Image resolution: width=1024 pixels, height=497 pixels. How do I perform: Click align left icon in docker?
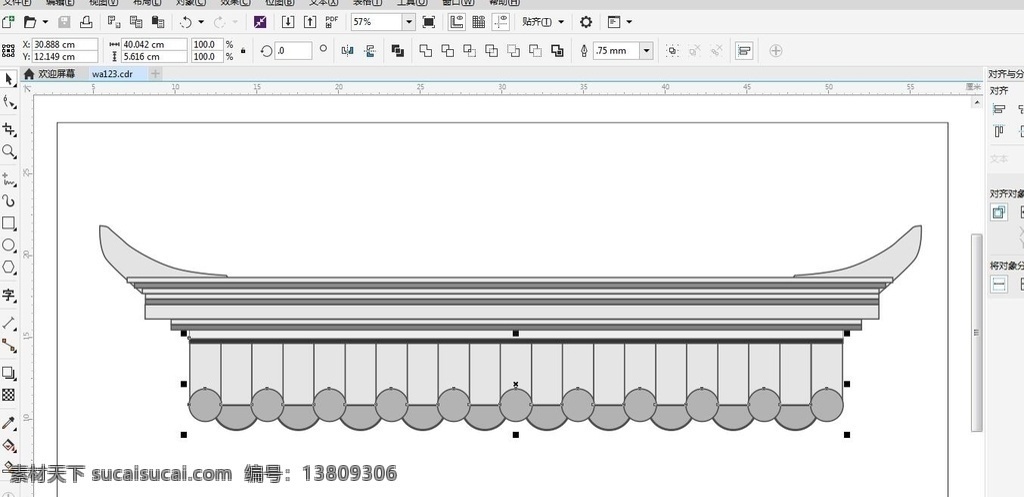(x=999, y=110)
